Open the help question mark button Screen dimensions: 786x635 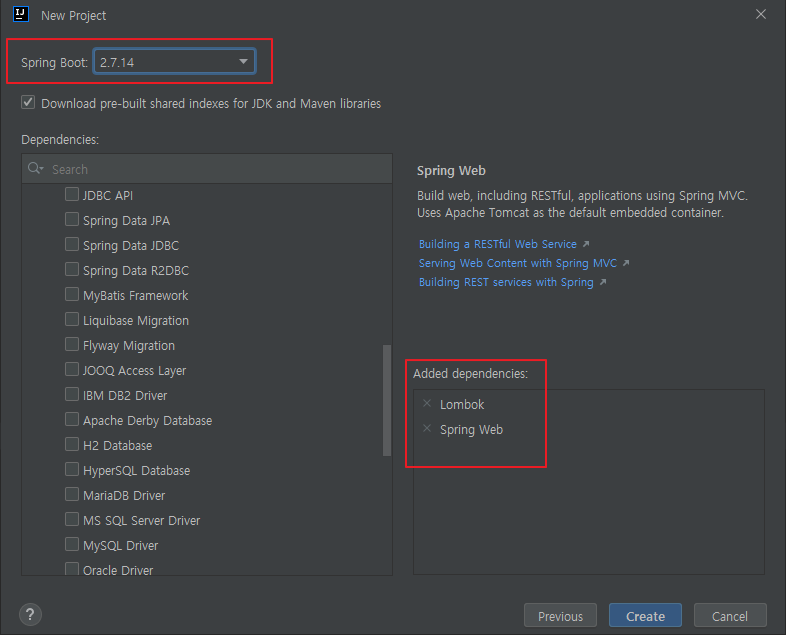click(30, 614)
